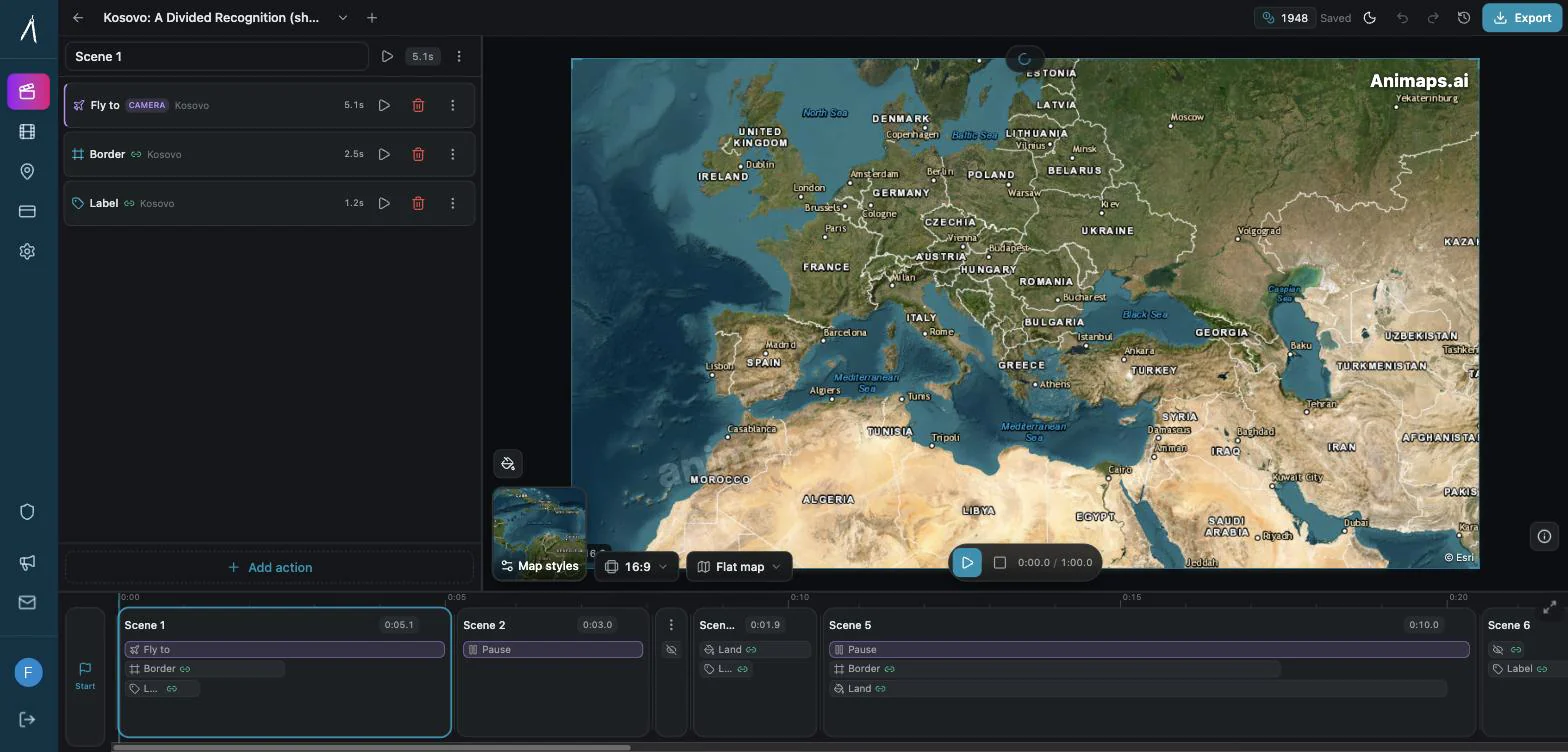Open the Flat map projection dropdown
1568x752 pixels.
[x=740, y=566]
